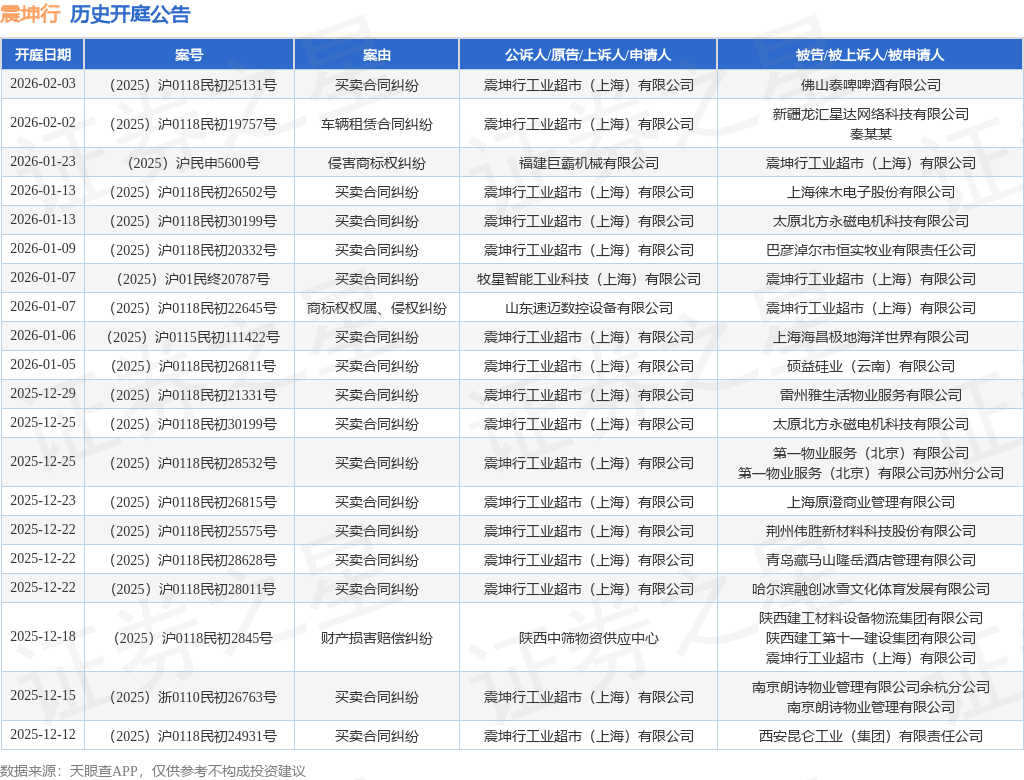Screen dimensions: 1024x780
Task: Click the 案由 column header
Action: (377, 54)
